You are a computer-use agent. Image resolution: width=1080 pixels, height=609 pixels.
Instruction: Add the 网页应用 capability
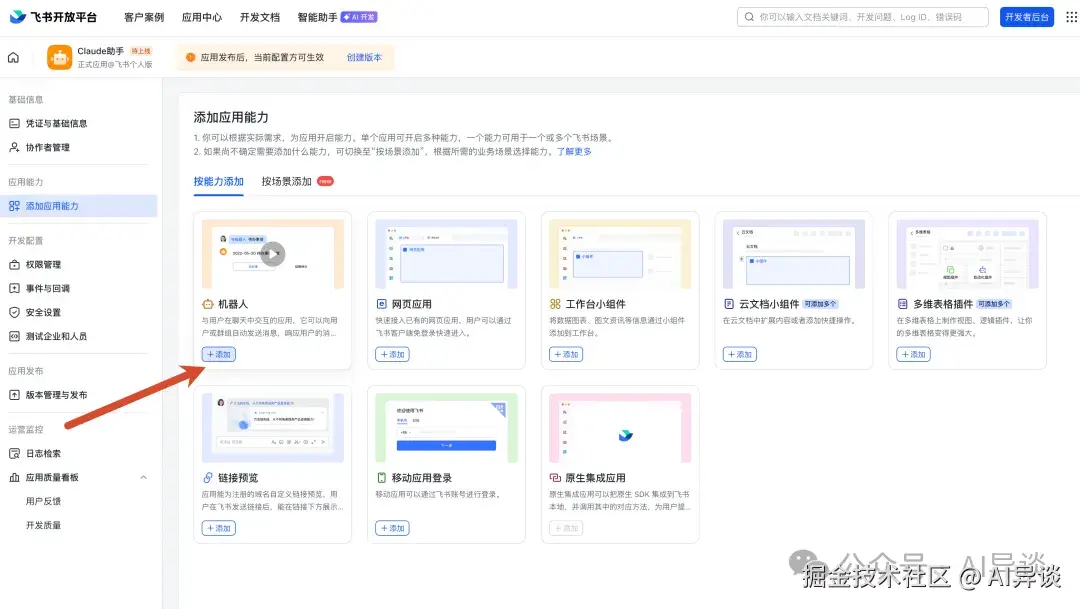(393, 354)
